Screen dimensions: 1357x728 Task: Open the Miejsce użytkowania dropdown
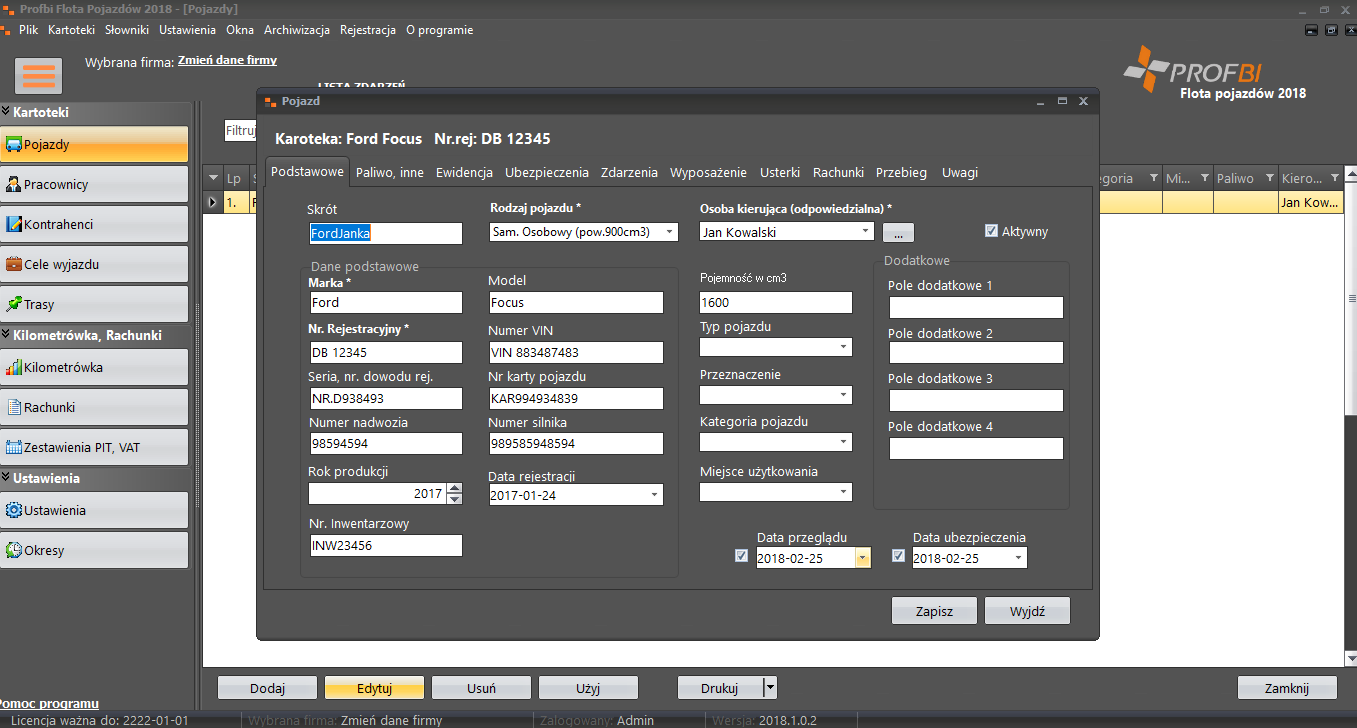click(x=844, y=492)
